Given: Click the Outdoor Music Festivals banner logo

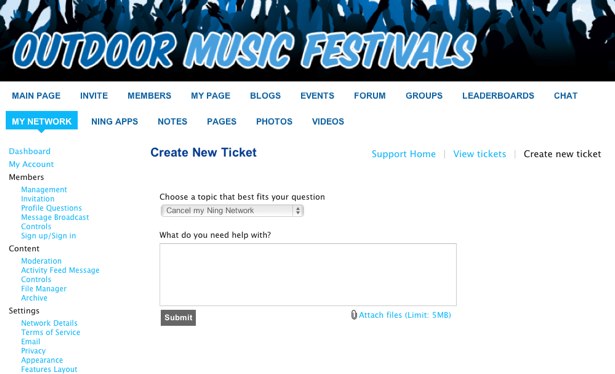Looking at the screenshot, I should [x=244, y=50].
